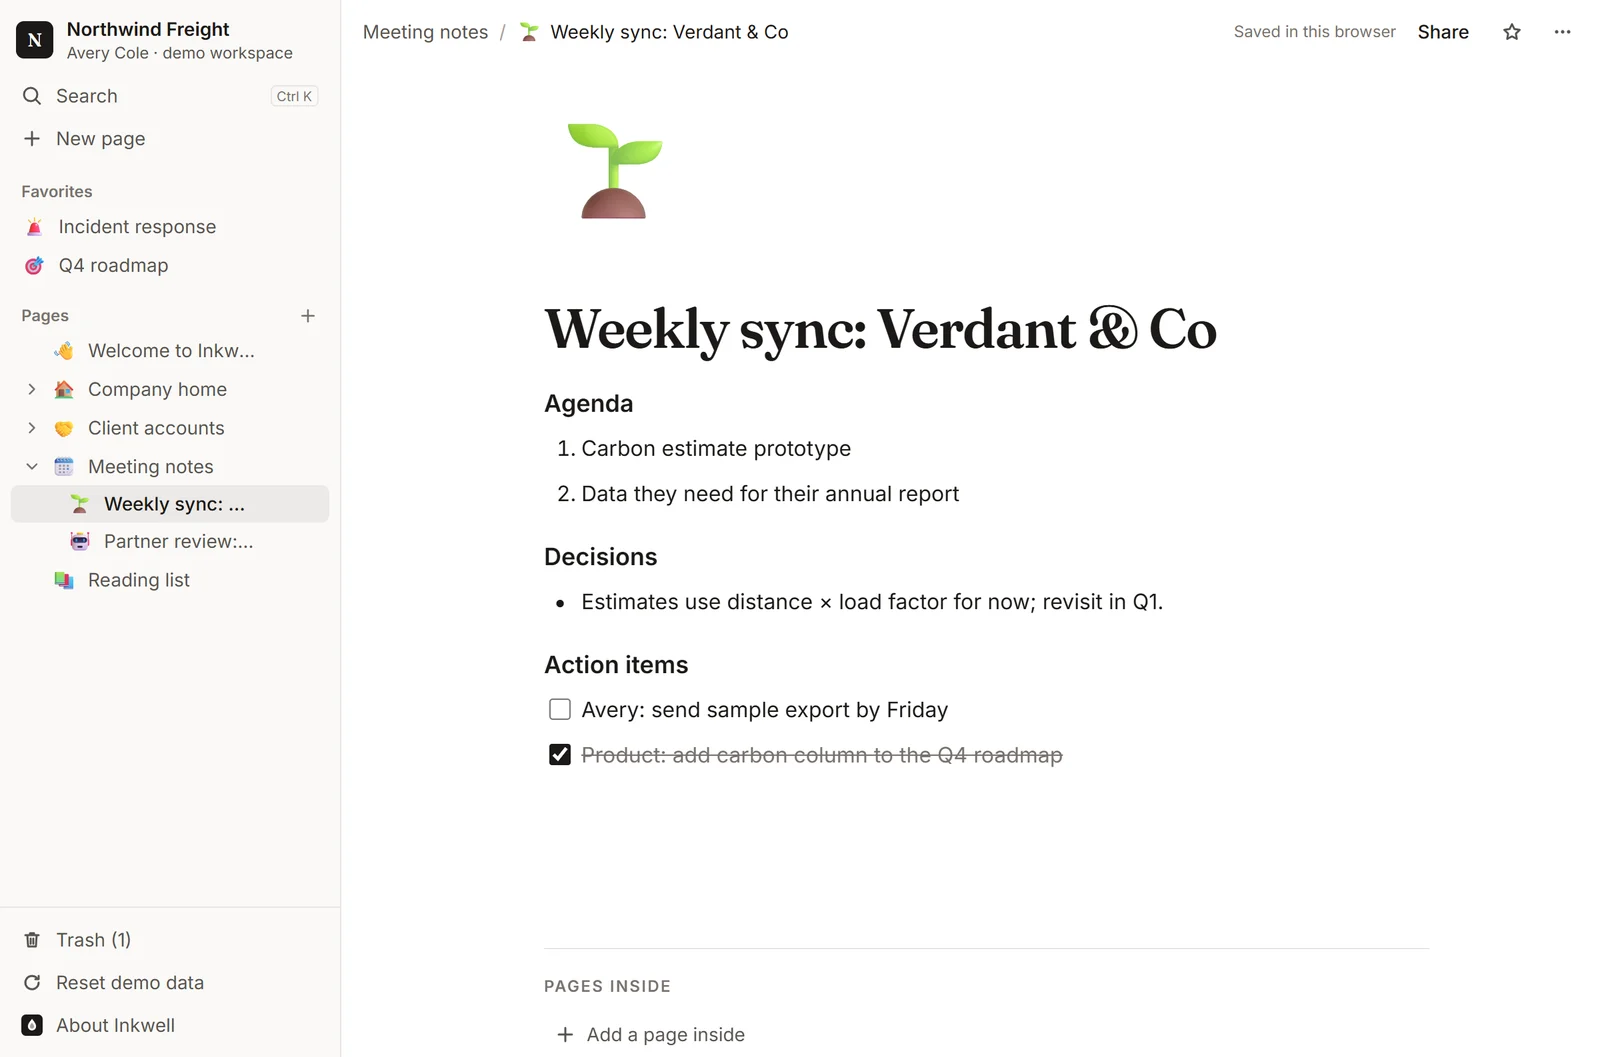Expand the Client accounts page tree
This screenshot has height=1057, width=1600.
click(32, 428)
